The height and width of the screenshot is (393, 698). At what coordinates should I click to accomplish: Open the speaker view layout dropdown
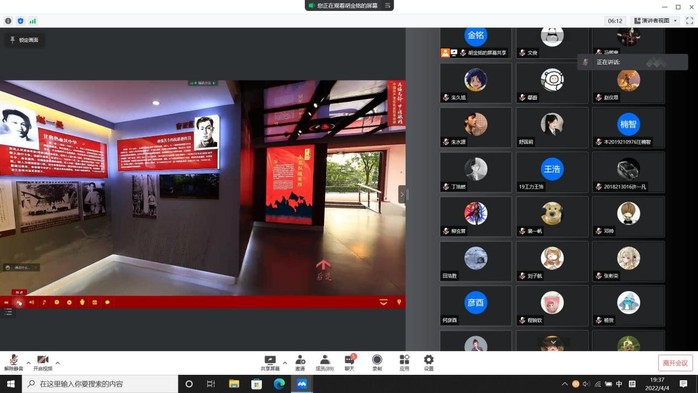click(x=656, y=20)
